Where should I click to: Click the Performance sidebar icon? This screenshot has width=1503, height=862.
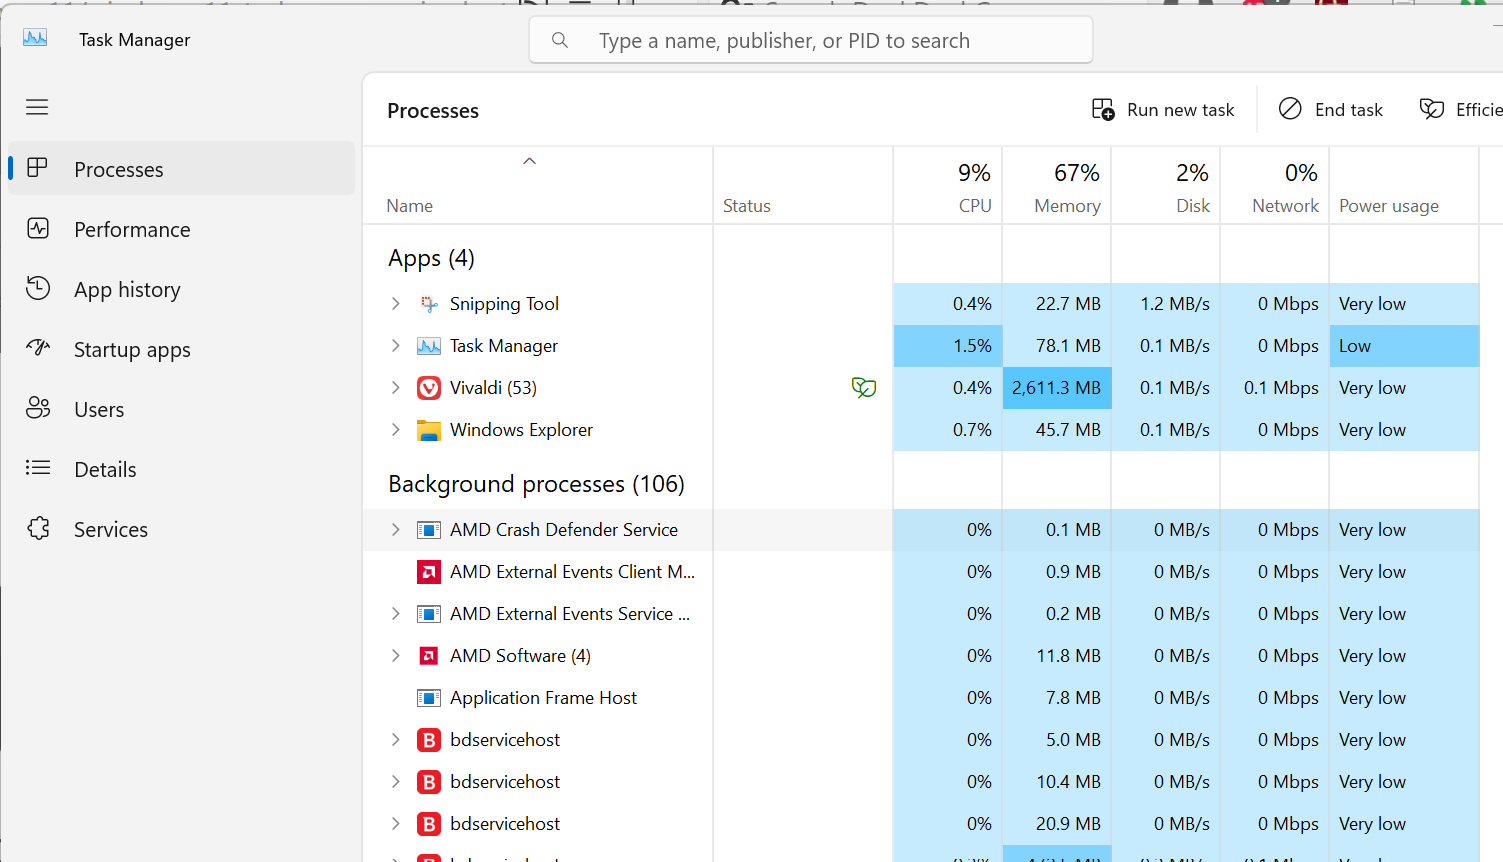[x=38, y=228]
